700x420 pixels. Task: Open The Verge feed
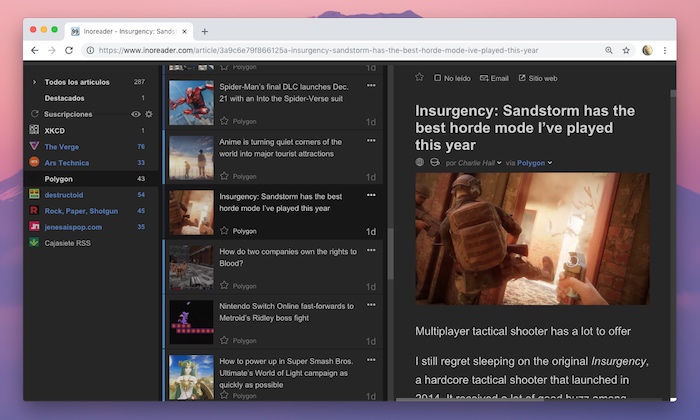click(62, 146)
